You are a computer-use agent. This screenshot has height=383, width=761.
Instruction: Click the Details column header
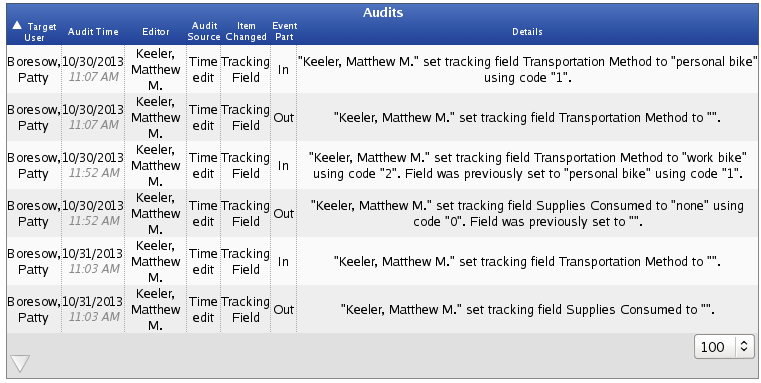pyautogui.click(x=527, y=32)
